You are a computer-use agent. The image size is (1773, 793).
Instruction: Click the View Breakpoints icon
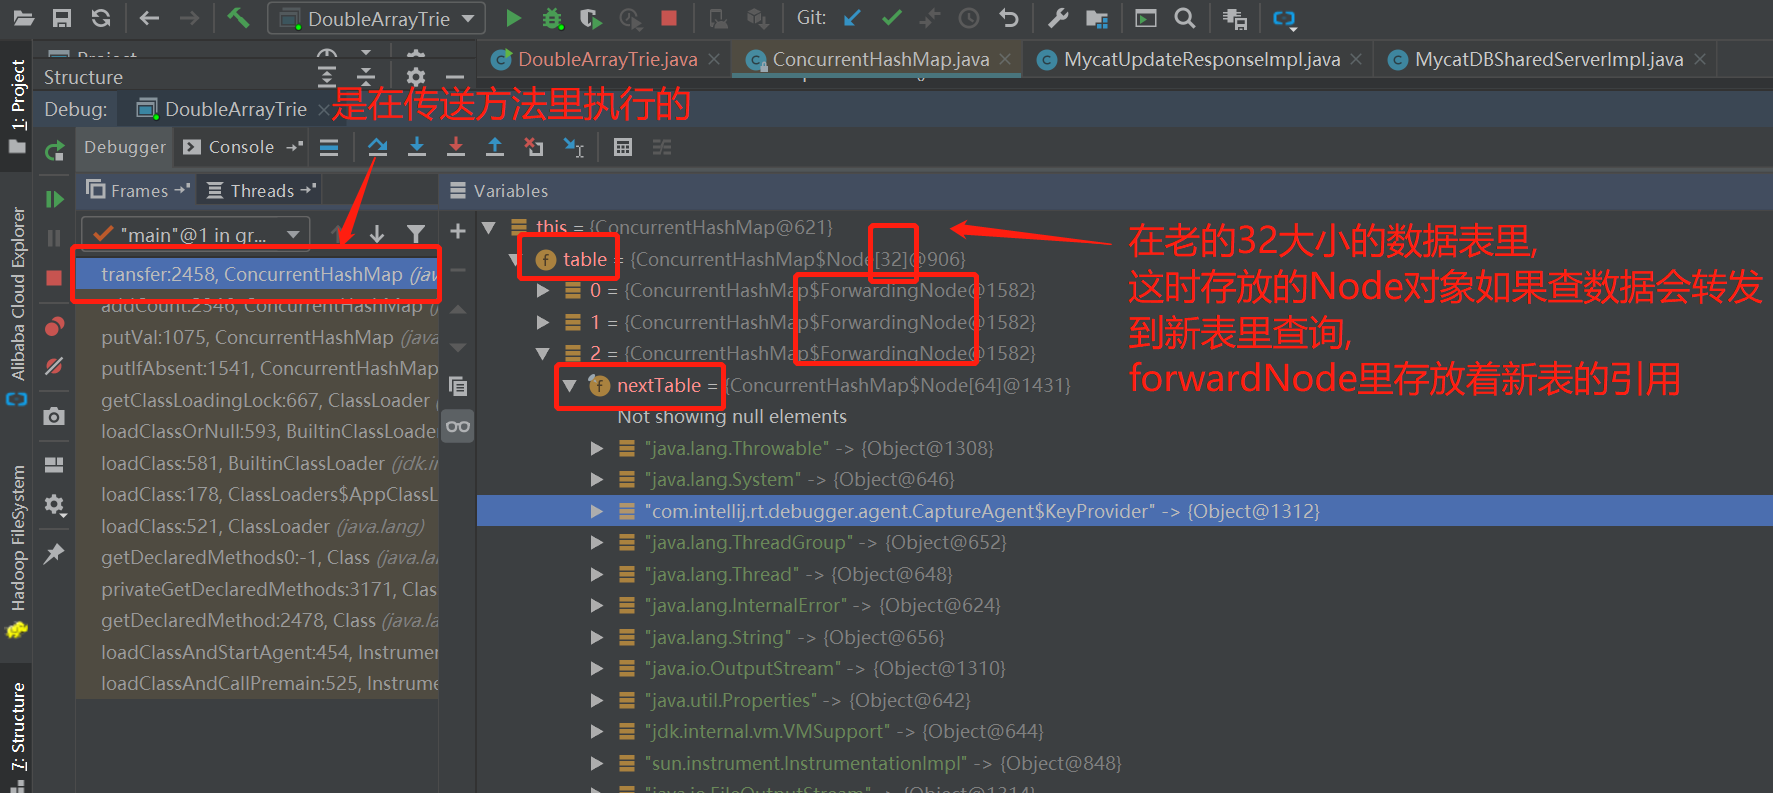[x=54, y=327]
